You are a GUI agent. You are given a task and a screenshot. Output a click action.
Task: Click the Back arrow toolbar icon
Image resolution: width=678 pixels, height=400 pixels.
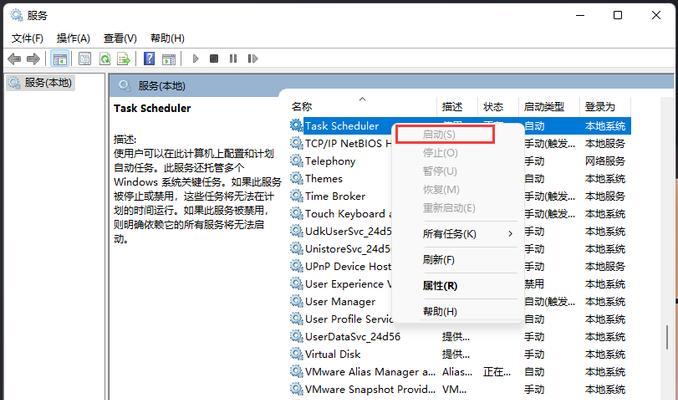tap(14, 59)
